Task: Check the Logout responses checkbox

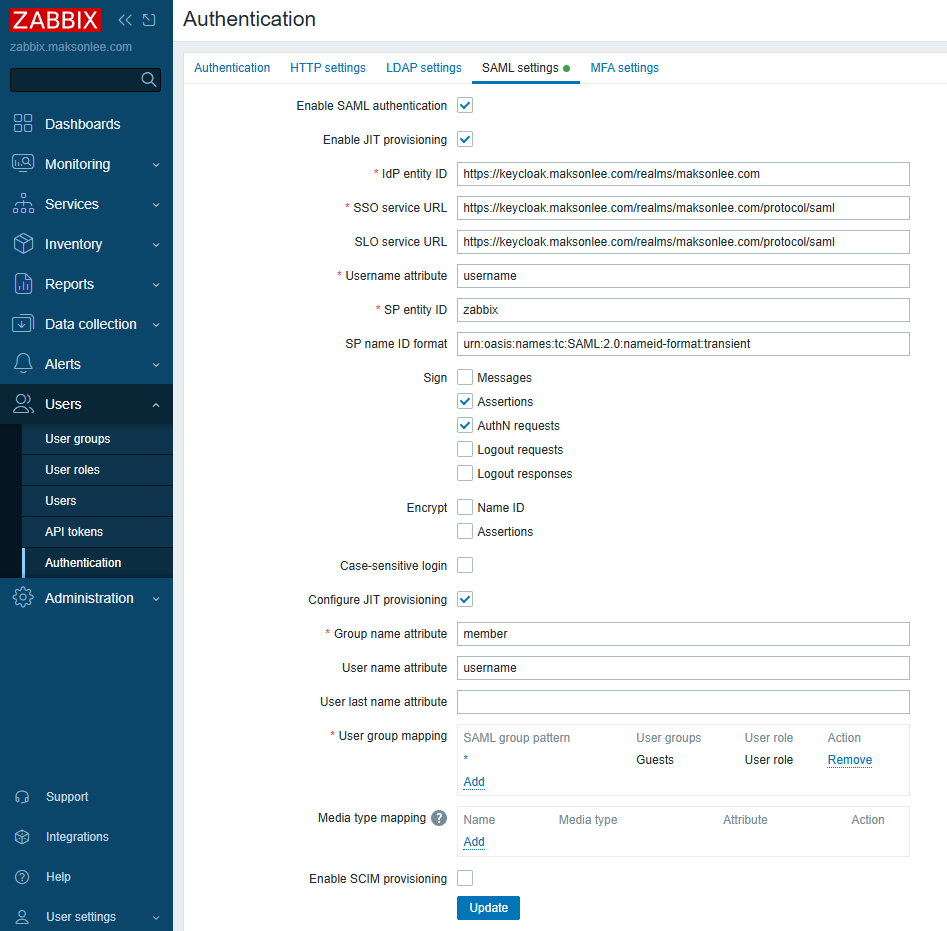Action: point(465,473)
